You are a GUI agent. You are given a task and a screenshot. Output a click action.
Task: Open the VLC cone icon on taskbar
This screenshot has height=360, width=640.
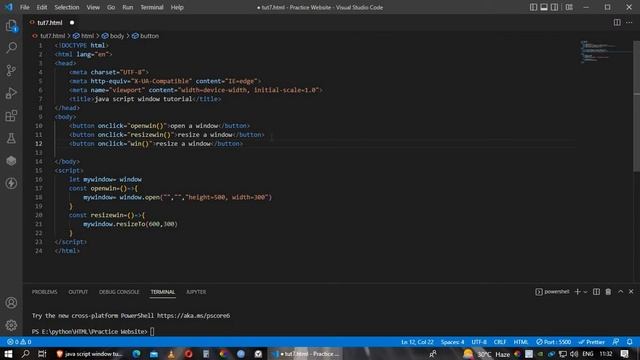171,353
